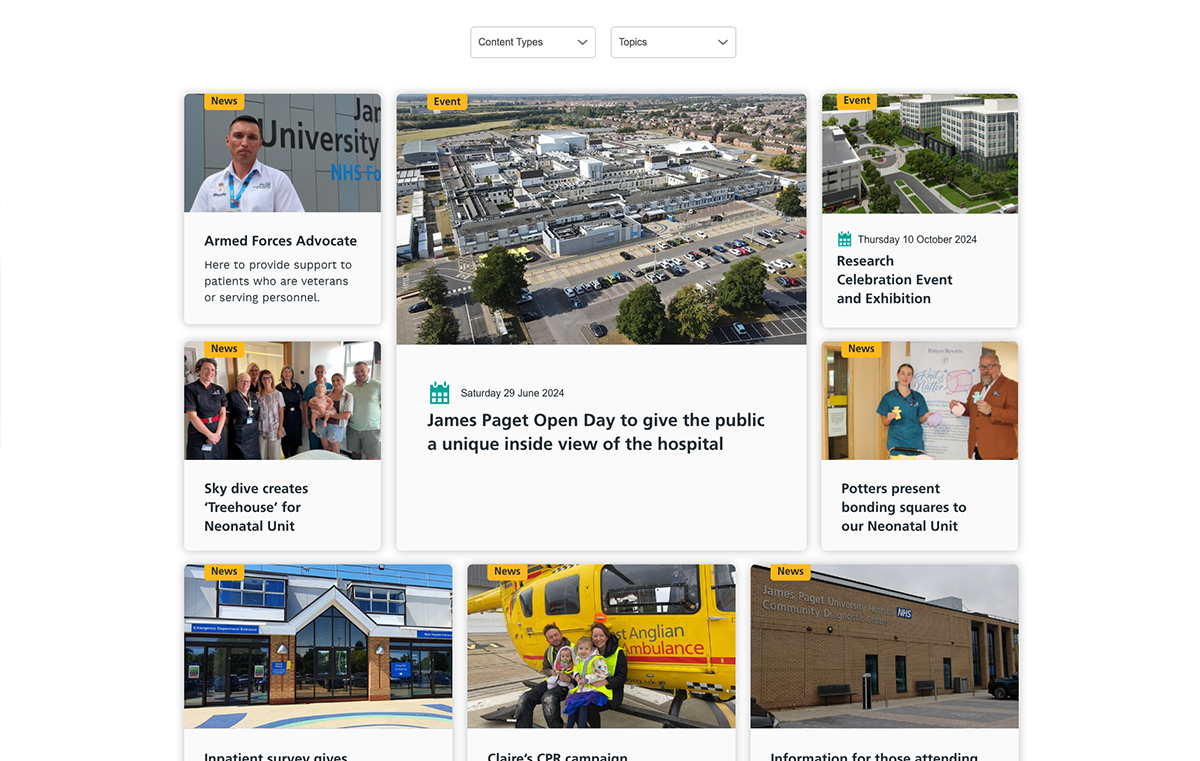The height and width of the screenshot is (761, 1200).
Task: Click the News tag on Armed Forces card
Action: tap(224, 101)
